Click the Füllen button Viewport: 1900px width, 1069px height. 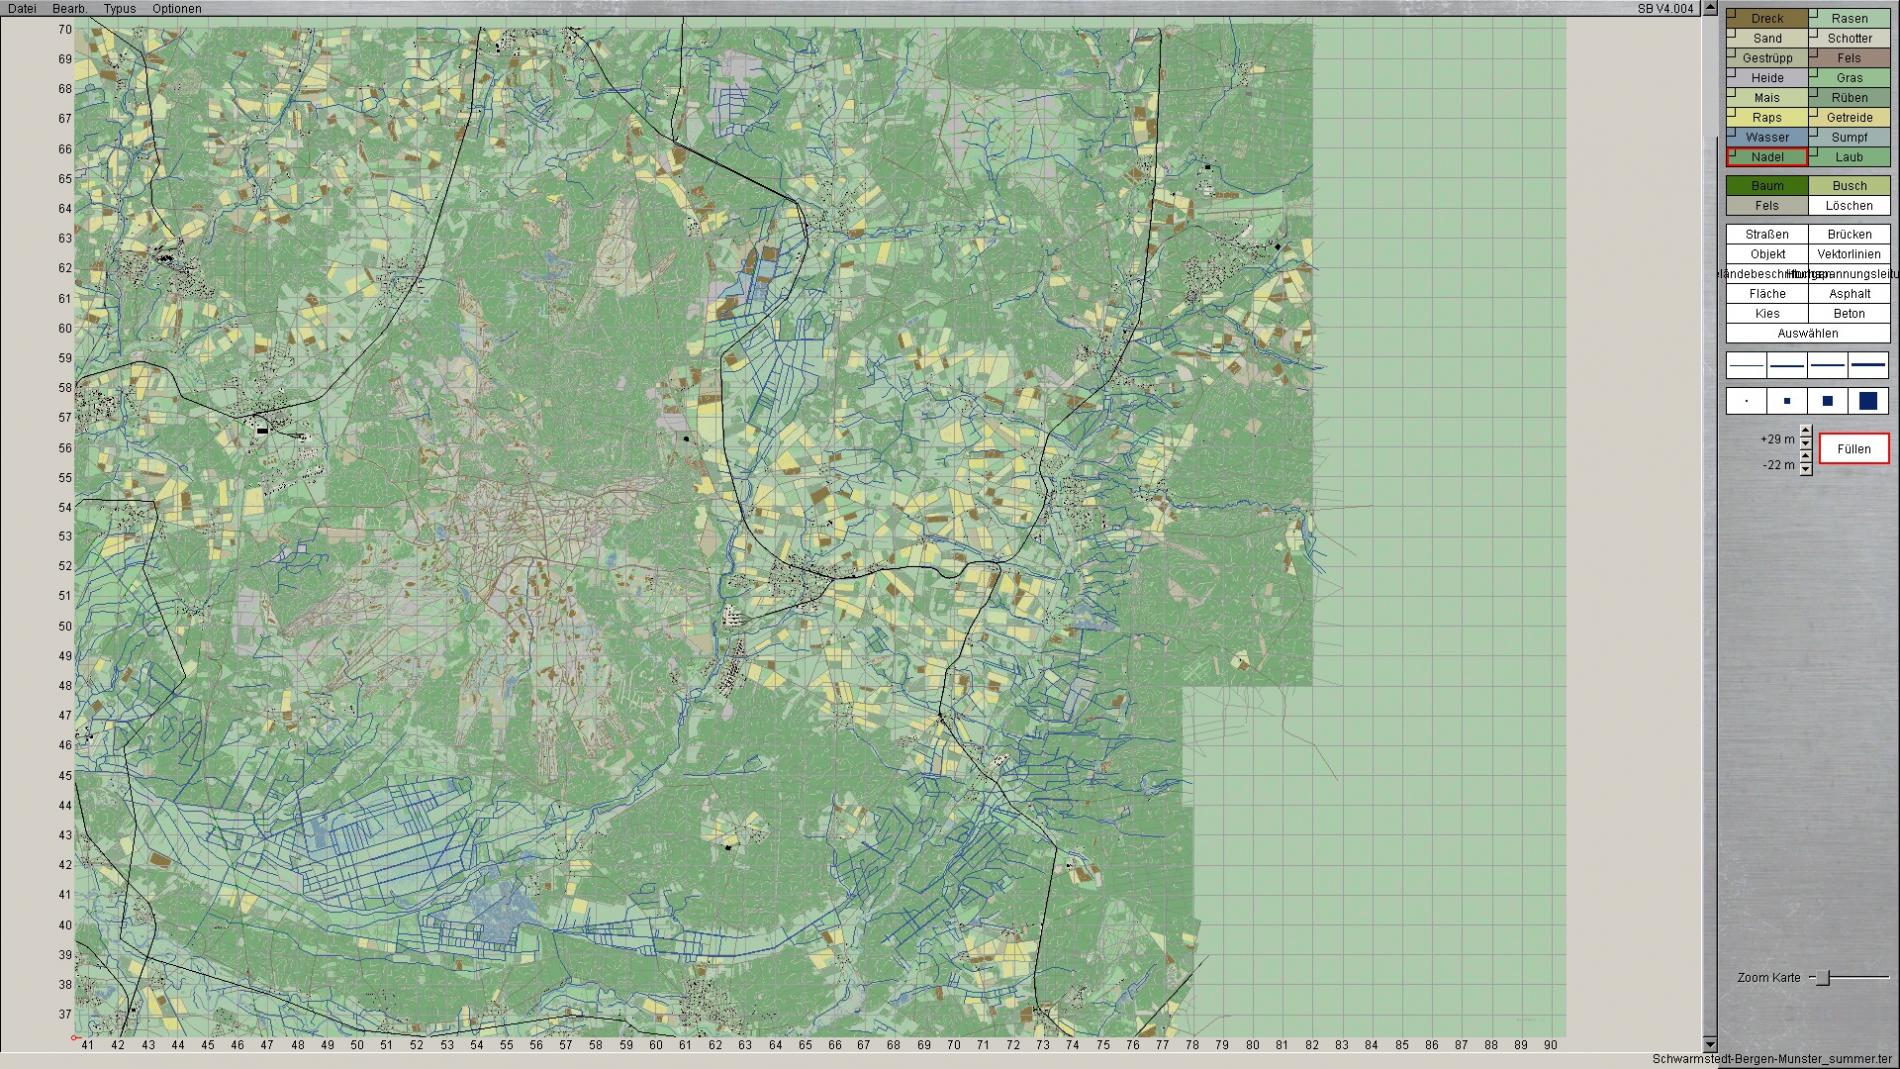pos(1853,449)
